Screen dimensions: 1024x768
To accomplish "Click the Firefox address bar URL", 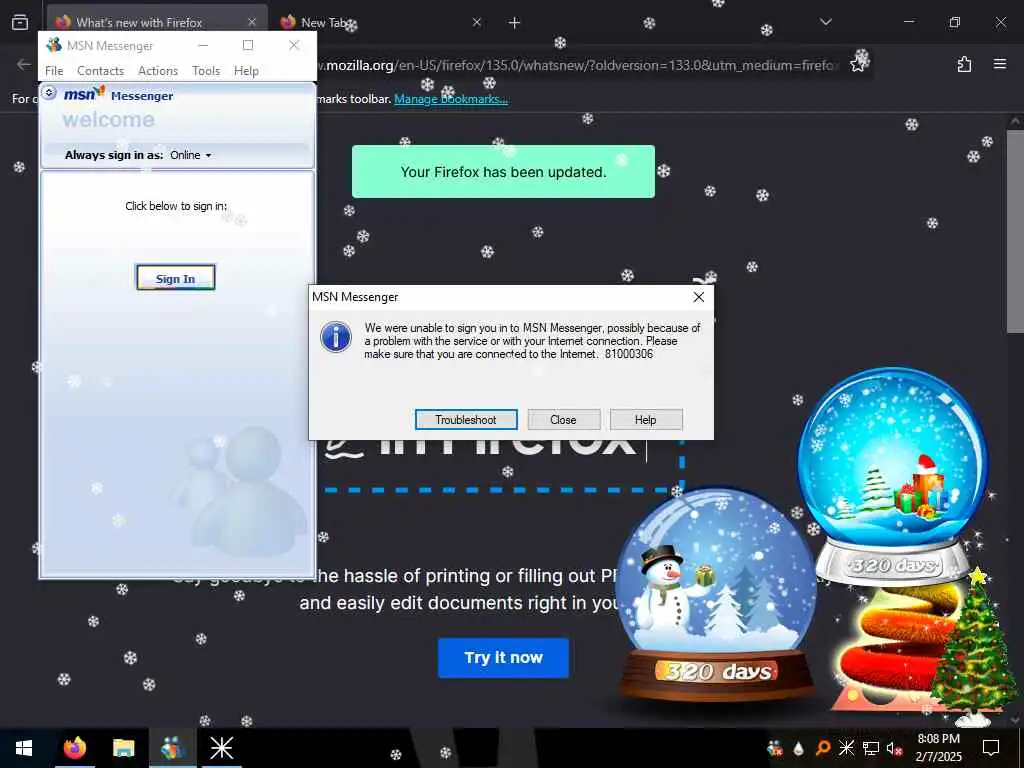I will point(577,65).
